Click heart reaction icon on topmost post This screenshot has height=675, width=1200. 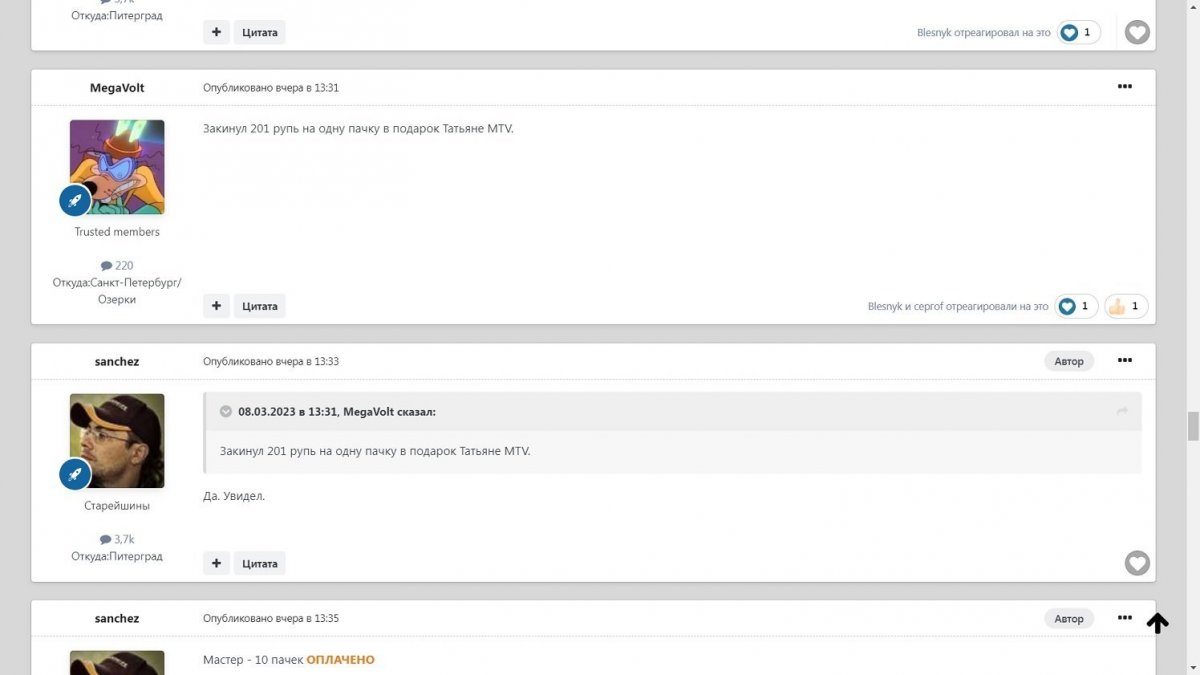(x=1137, y=32)
